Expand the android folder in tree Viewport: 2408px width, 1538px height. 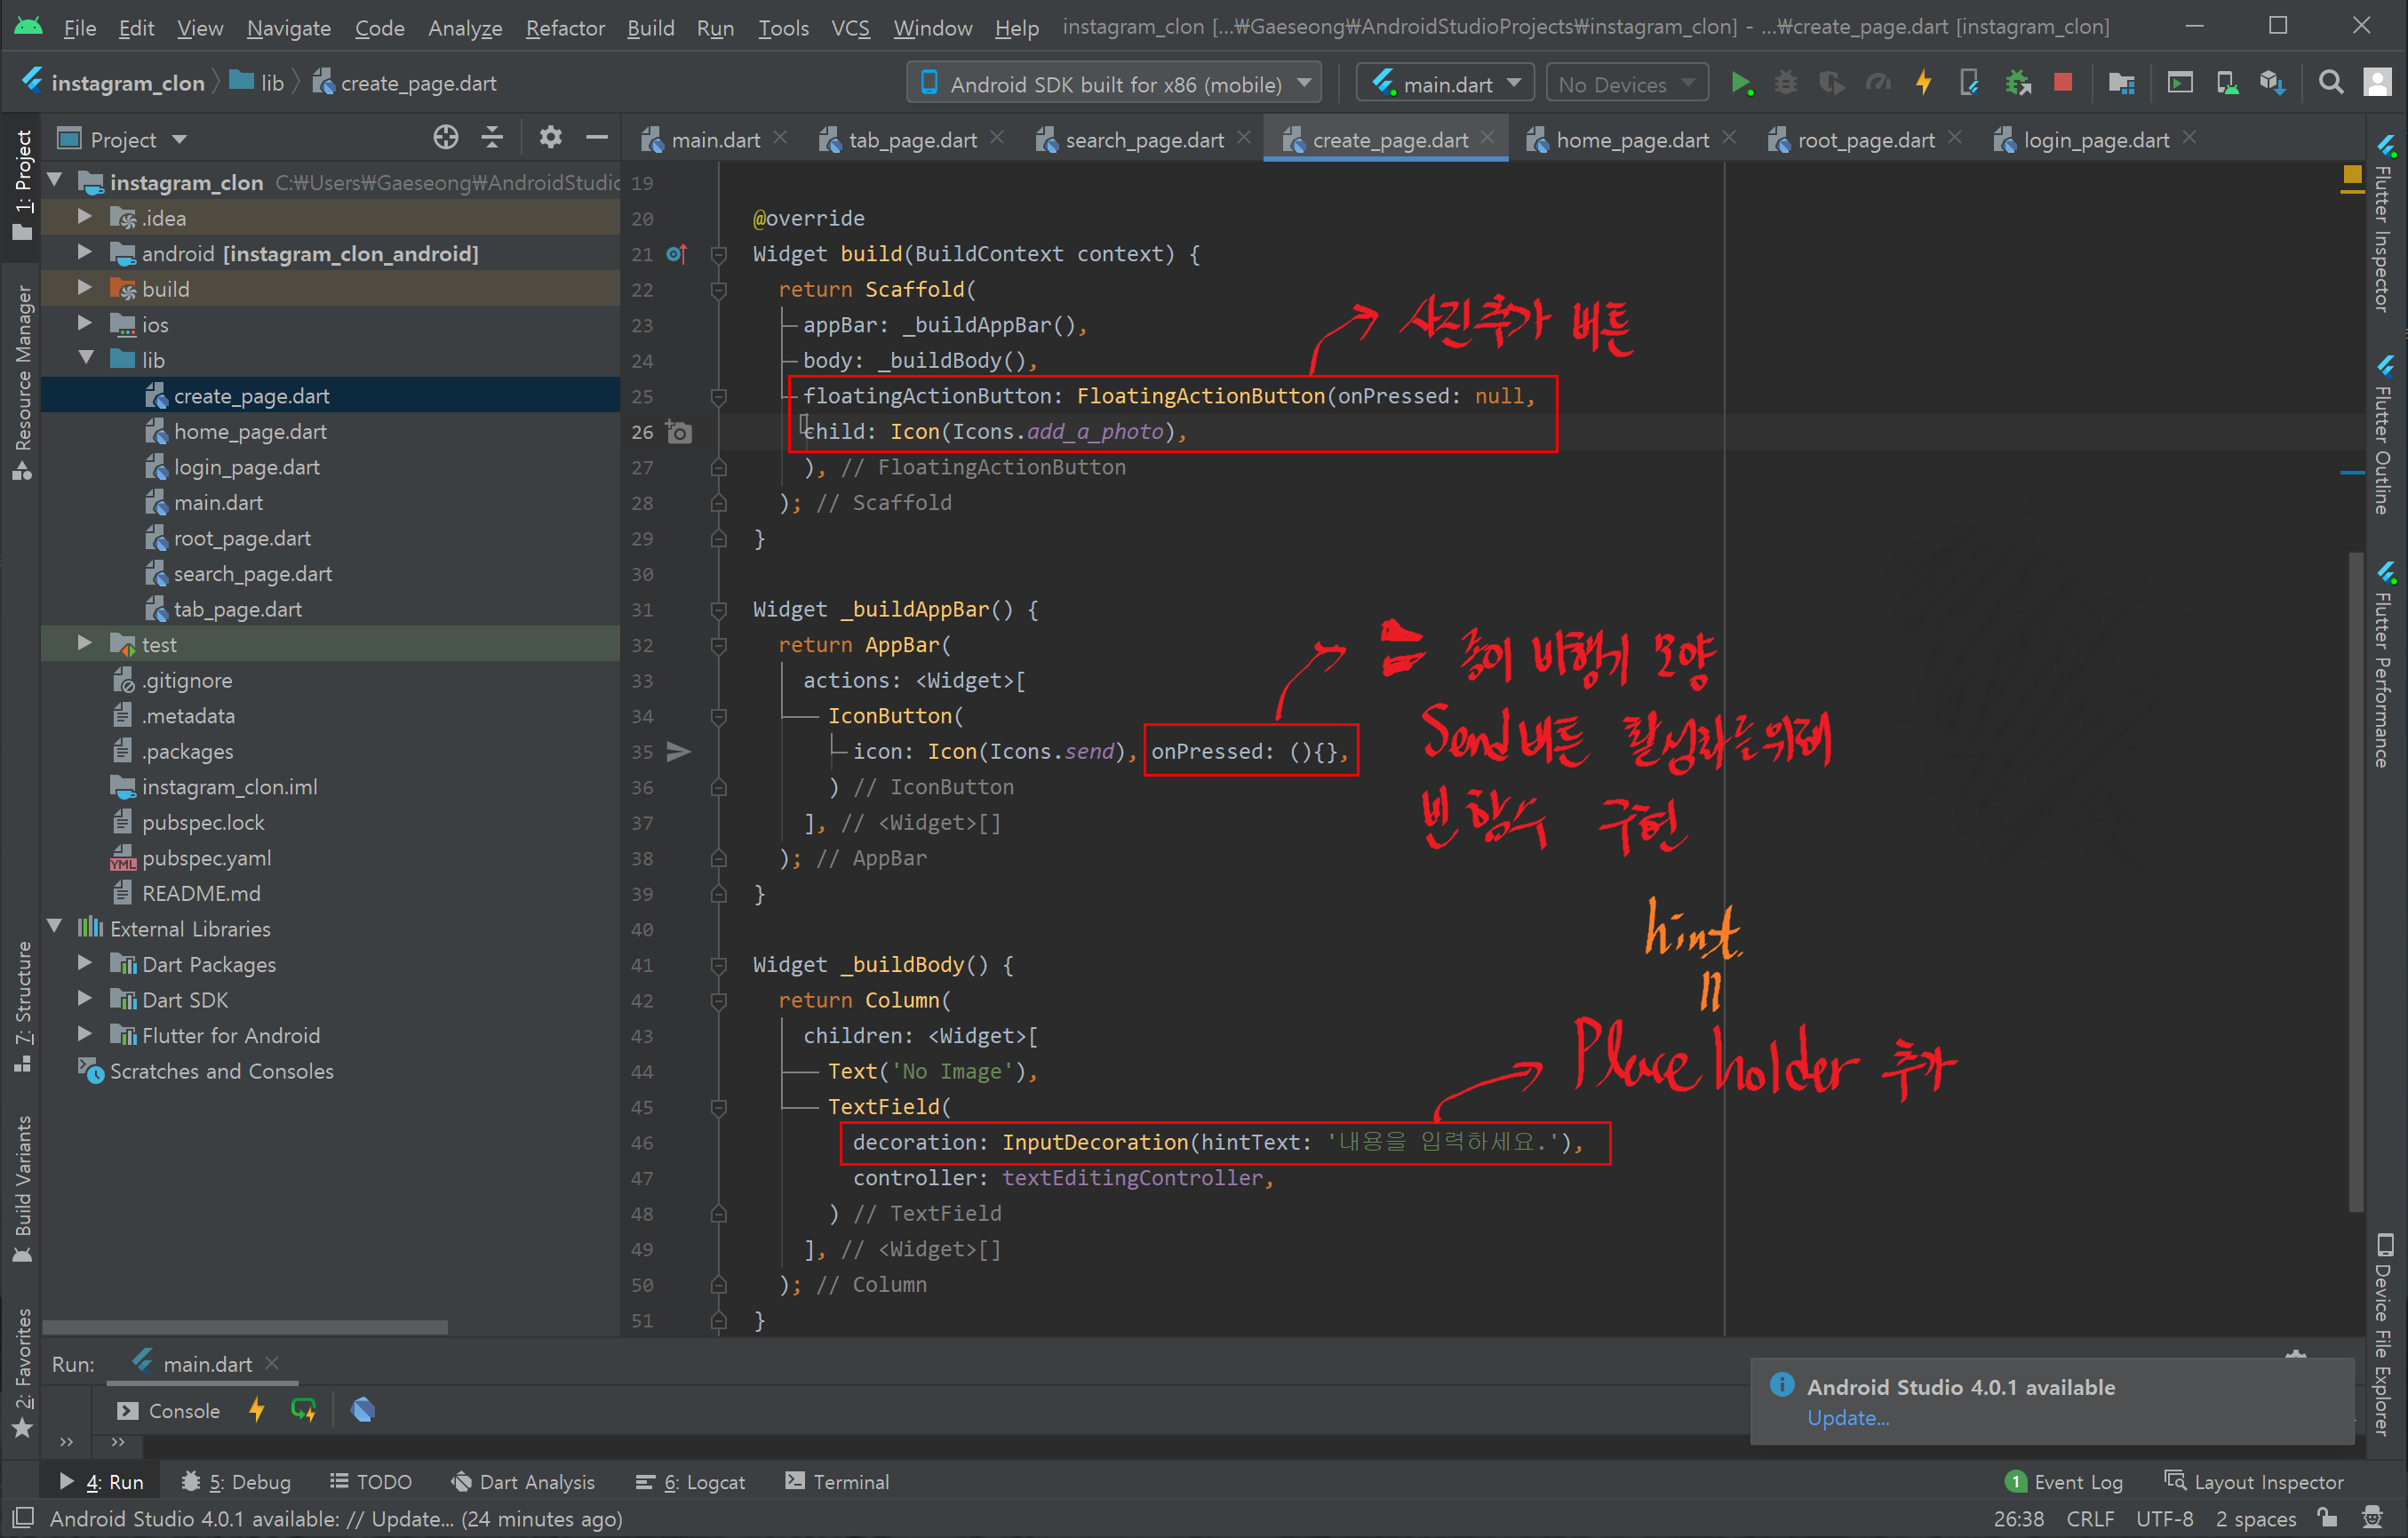[x=85, y=253]
